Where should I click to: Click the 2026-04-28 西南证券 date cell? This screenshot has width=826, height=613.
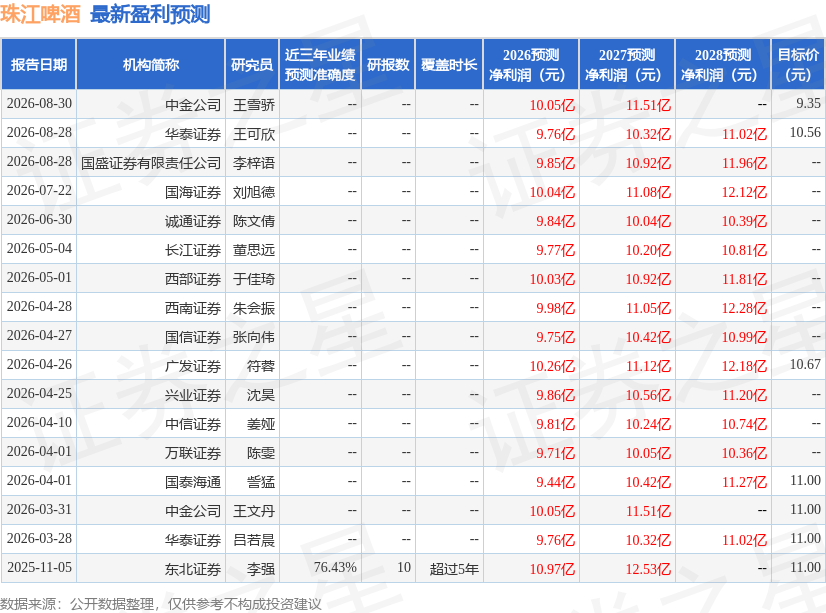point(39,306)
